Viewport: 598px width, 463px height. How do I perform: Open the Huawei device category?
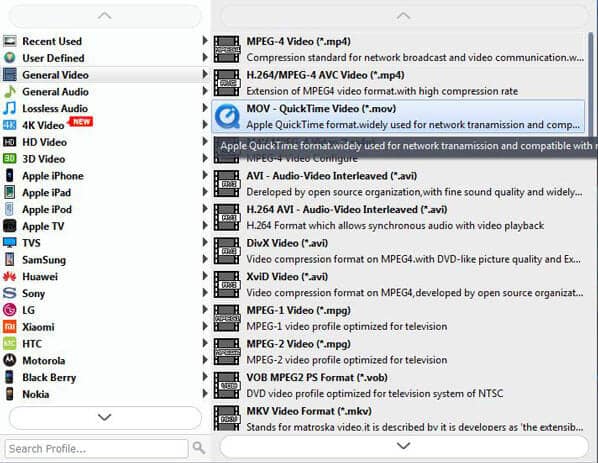(105, 277)
